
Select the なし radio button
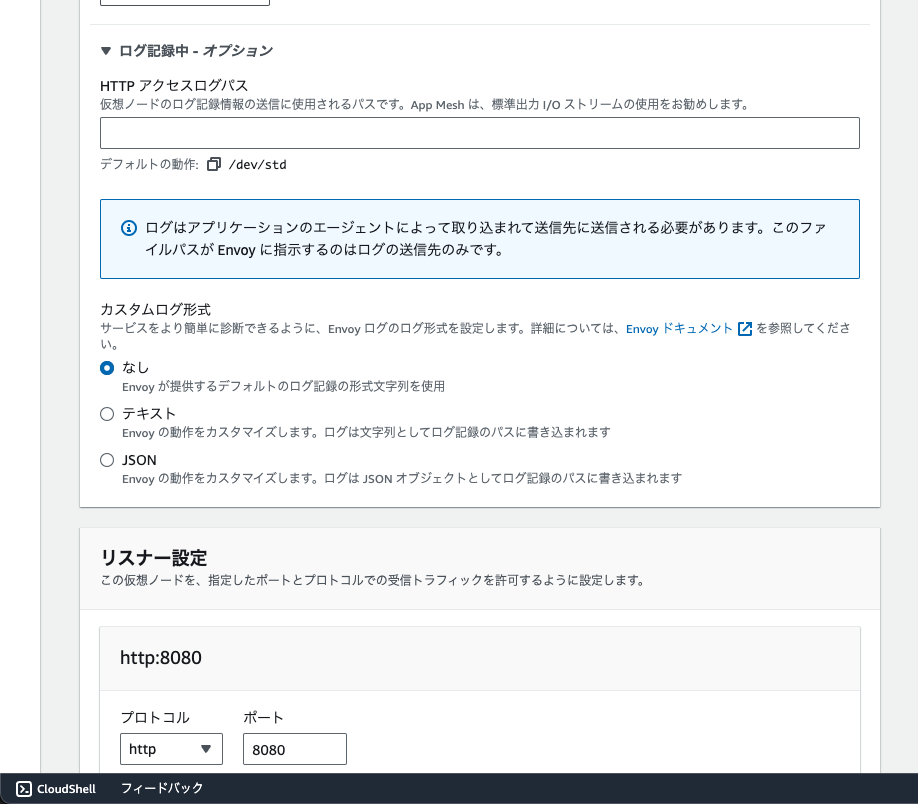click(x=107, y=368)
